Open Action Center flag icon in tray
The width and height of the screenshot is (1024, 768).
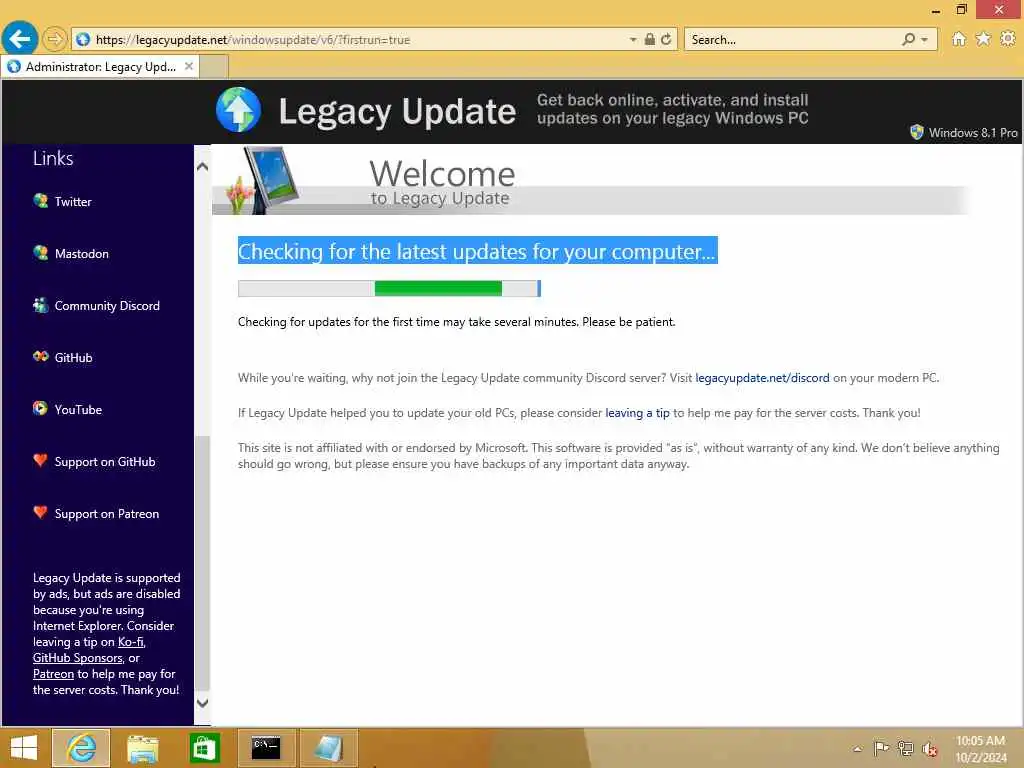coord(881,748)
